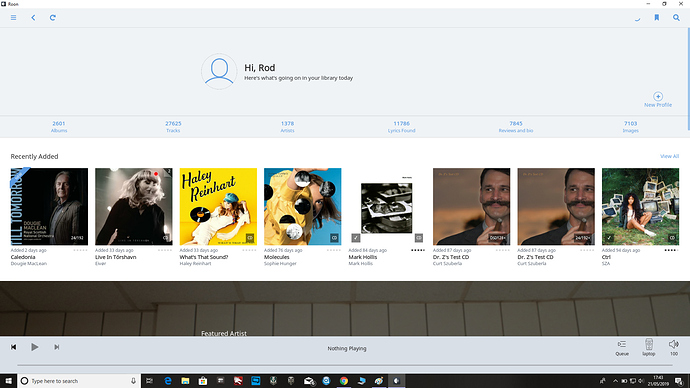
Task: Skip to previous track
Action: [14, 347]
